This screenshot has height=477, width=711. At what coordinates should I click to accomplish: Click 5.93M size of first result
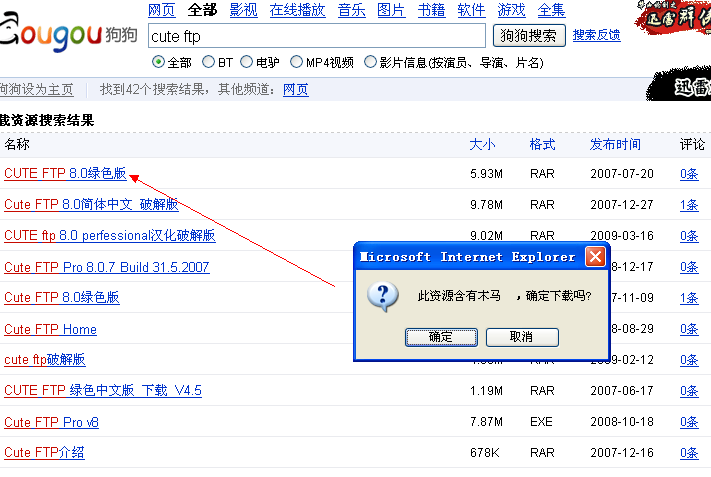tap(486, 174)
